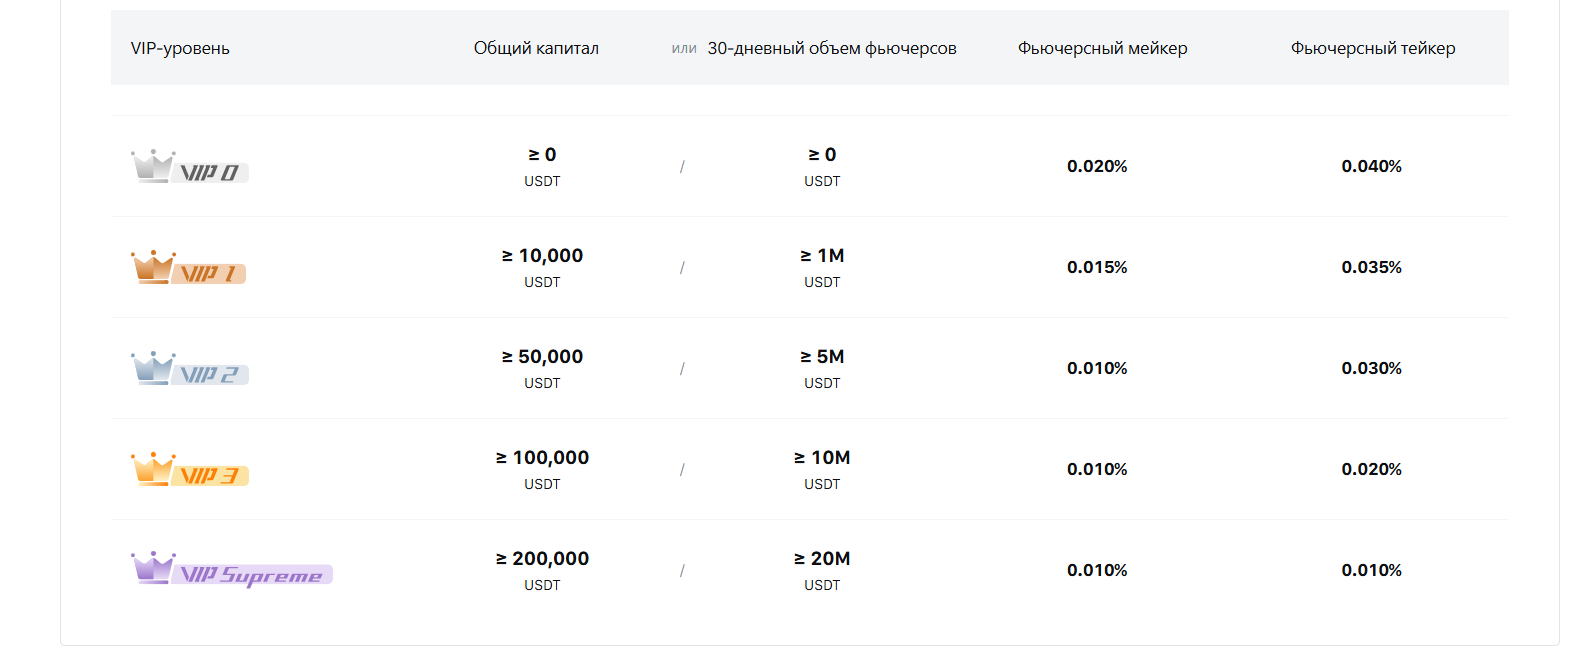Click the Общий капитал column header
This screenshot has height=661, width=1590.
(536, 48)
